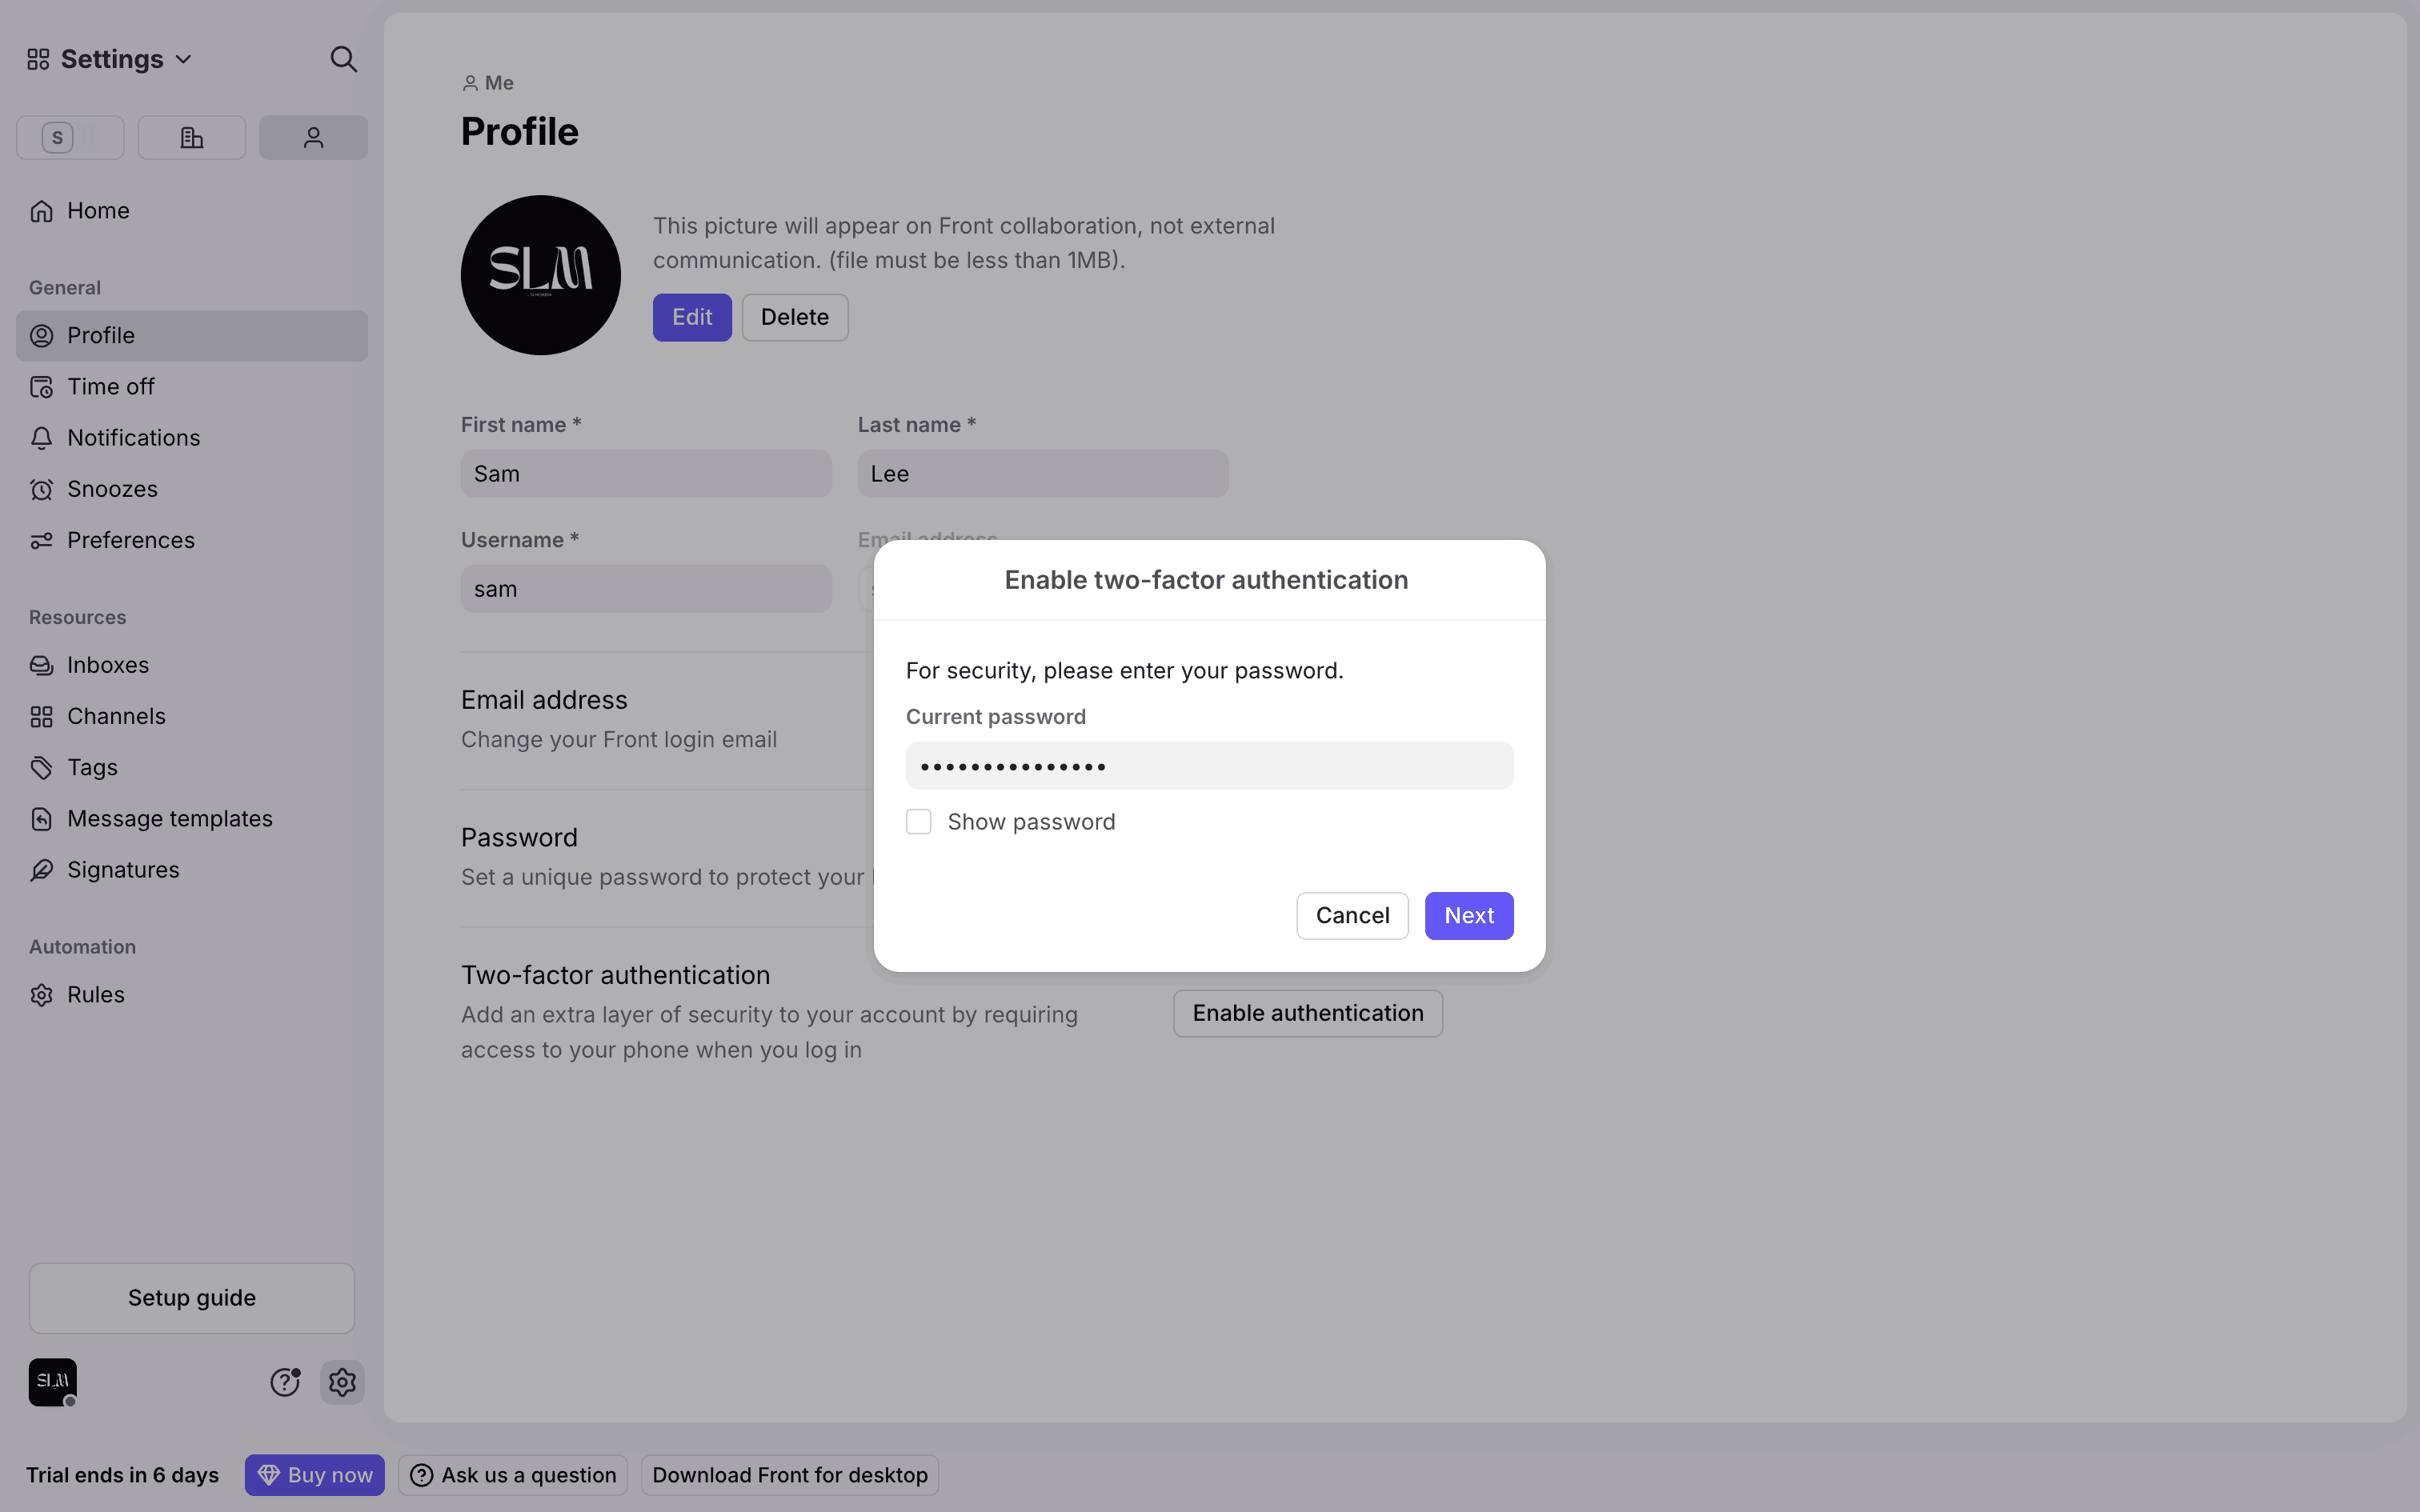Click the search magnifier icon
Image resolution: width=2420 pixels, height=1512 pixels.
click(x=343, y=59)
